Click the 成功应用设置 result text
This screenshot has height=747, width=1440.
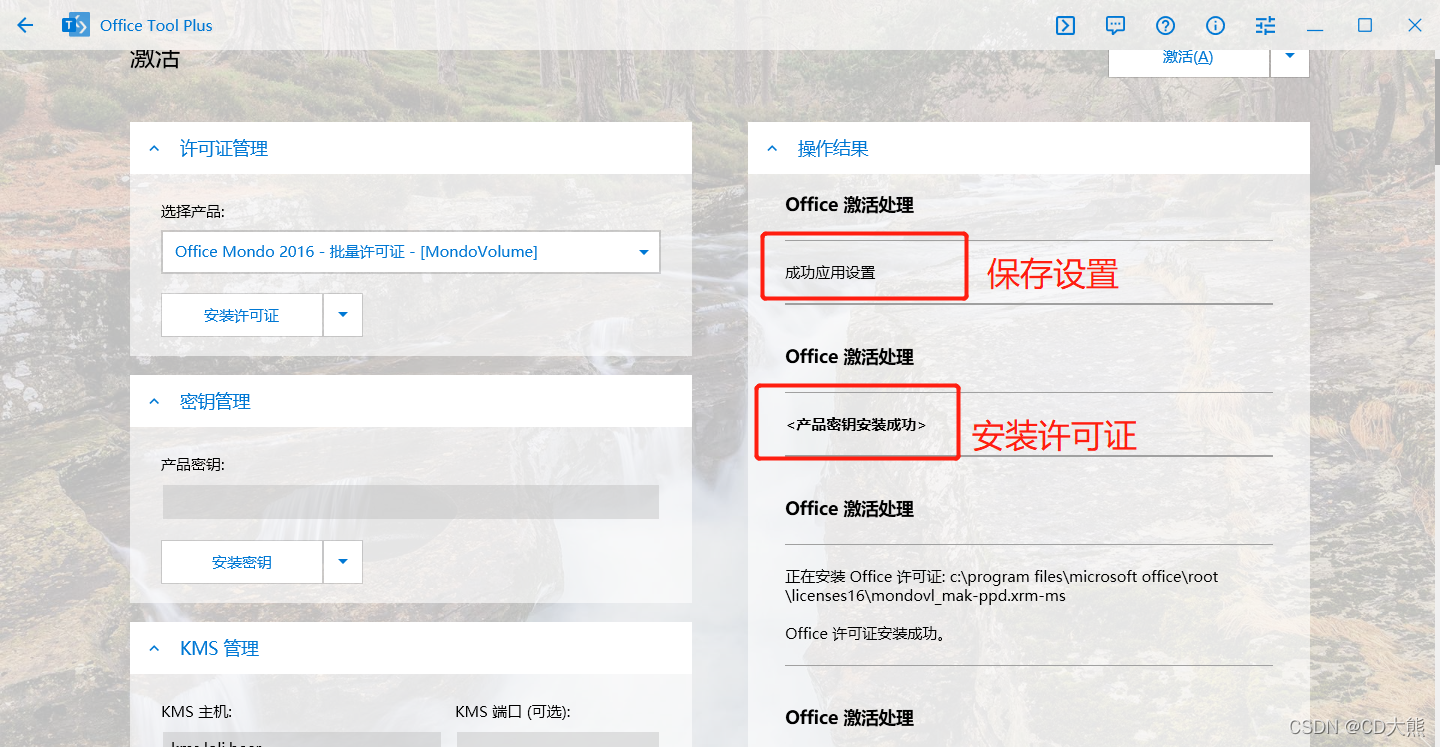click(830, 272)
